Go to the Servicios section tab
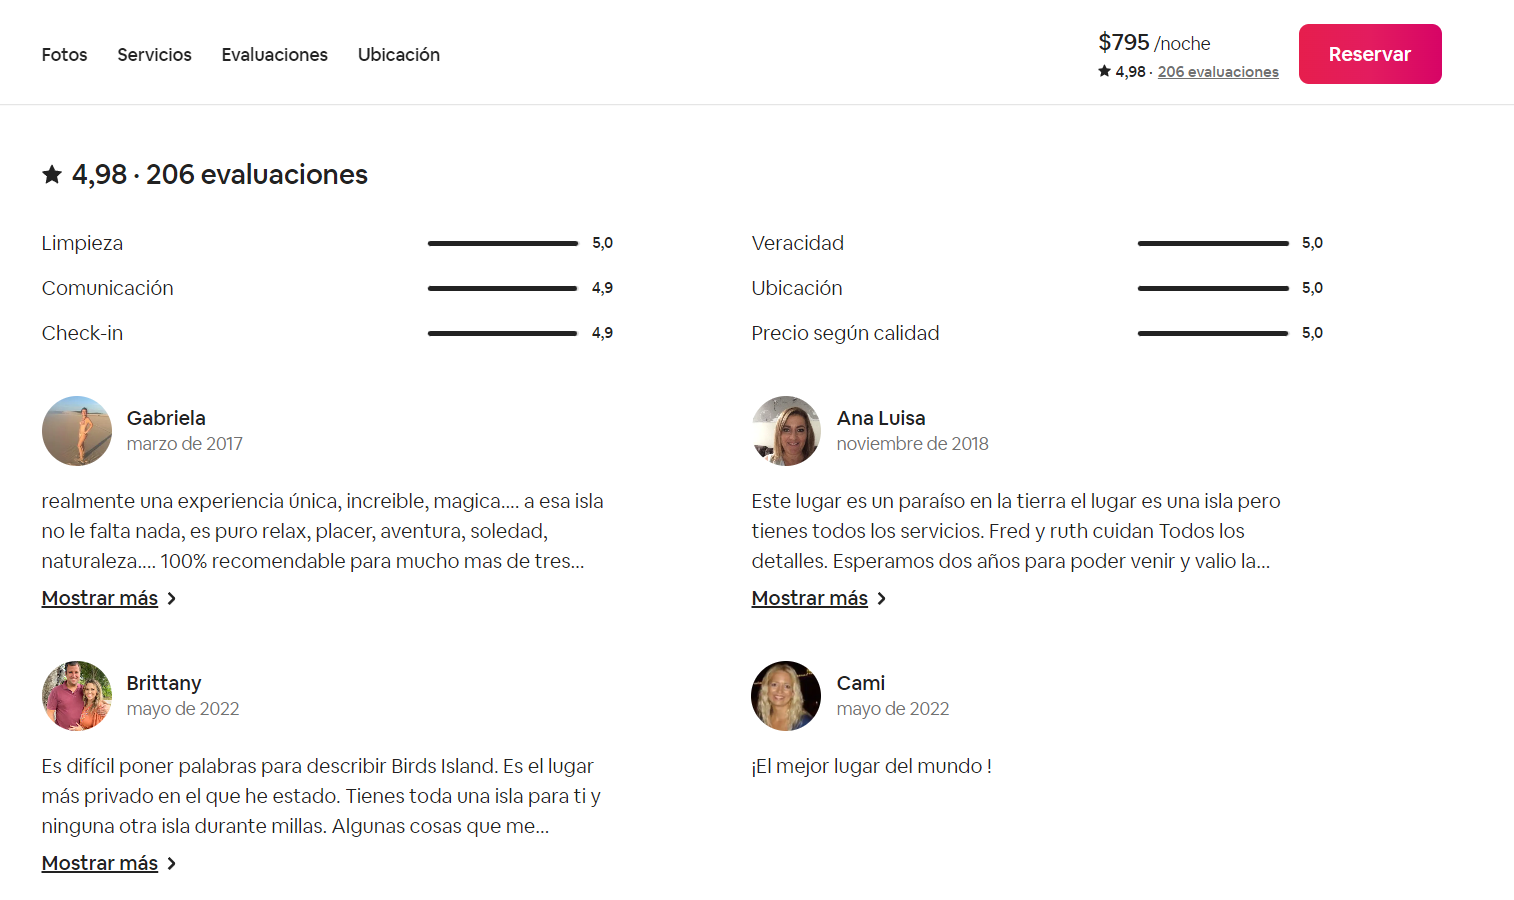Image resolution: width=1514 pixels, height=900 pixels. [x=154, y=55]
